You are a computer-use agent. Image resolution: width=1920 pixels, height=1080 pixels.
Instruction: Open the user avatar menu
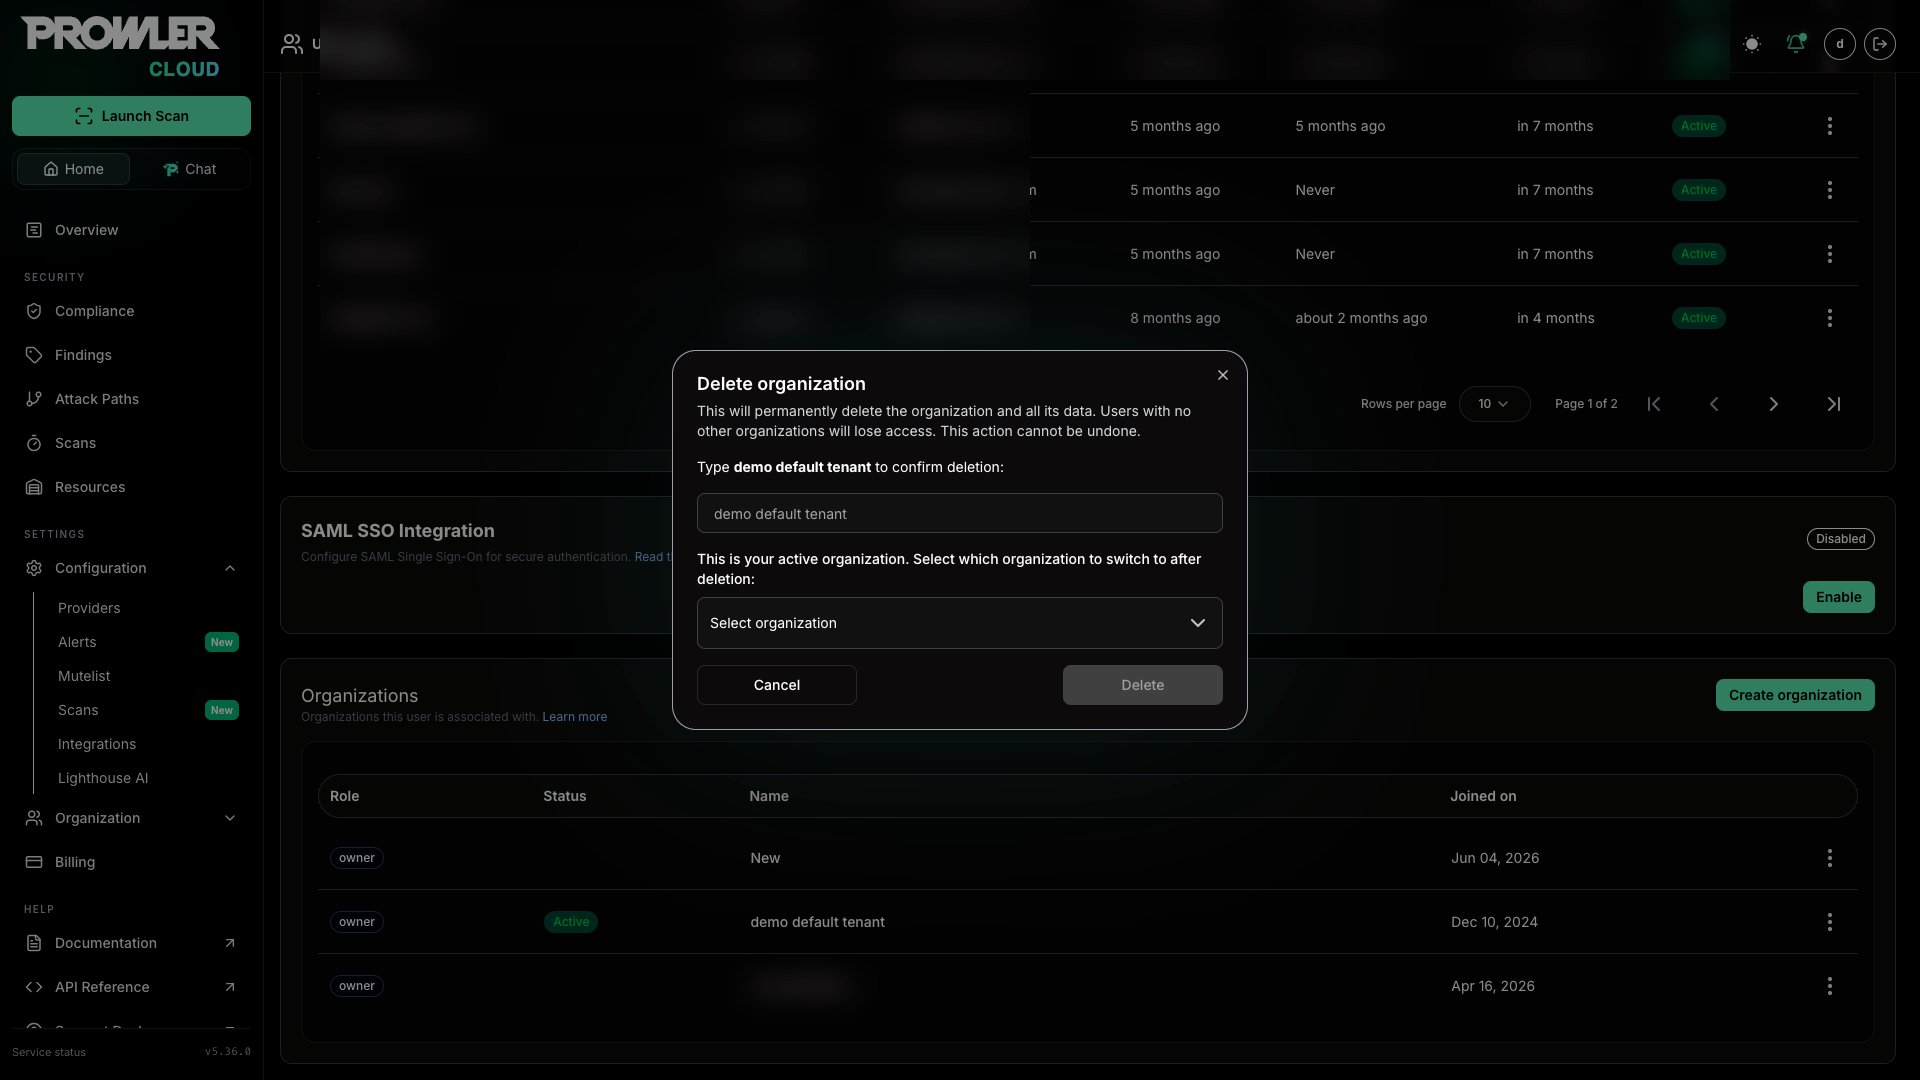click(1840, 44)
